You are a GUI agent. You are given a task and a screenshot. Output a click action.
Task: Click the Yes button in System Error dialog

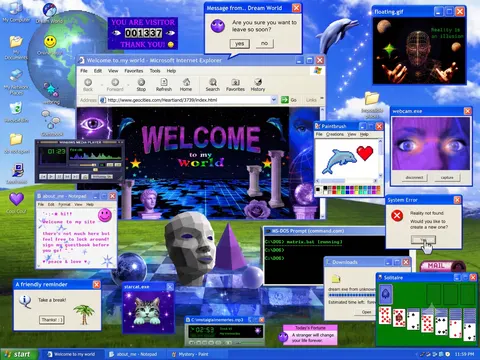(423, 239)
